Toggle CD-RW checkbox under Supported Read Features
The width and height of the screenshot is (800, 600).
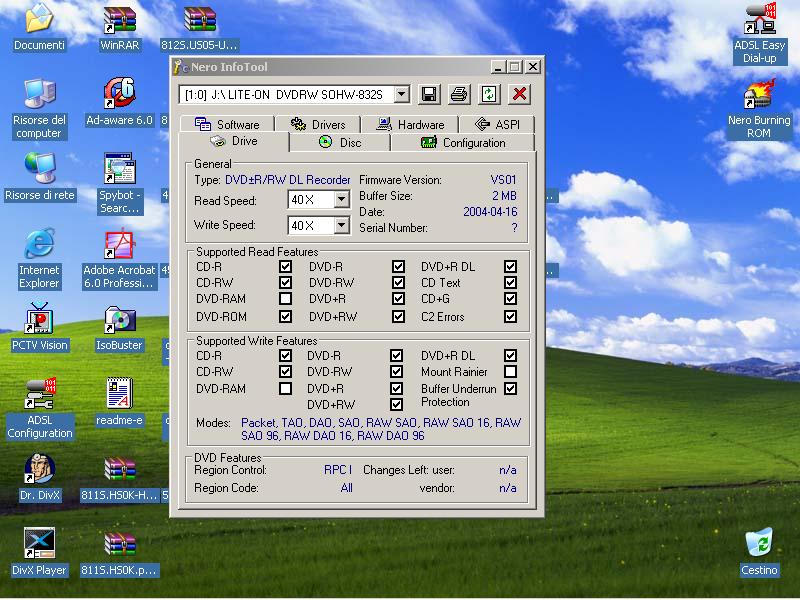point(285,282)
